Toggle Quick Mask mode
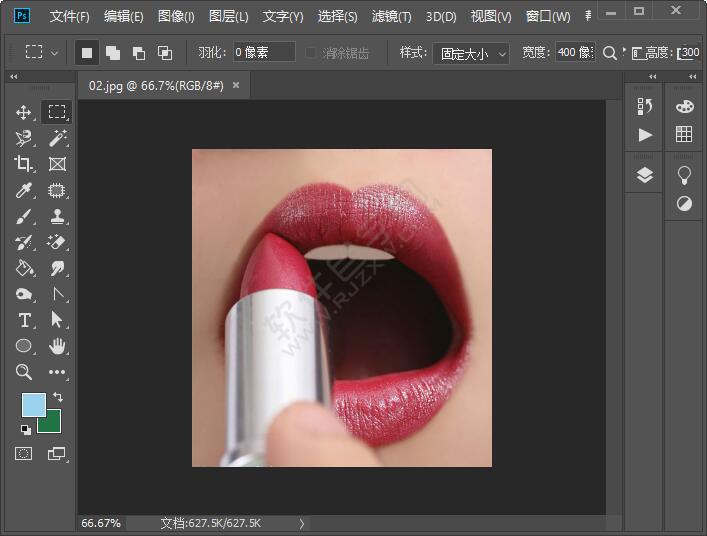707x536 pixels. click(23, 453)
